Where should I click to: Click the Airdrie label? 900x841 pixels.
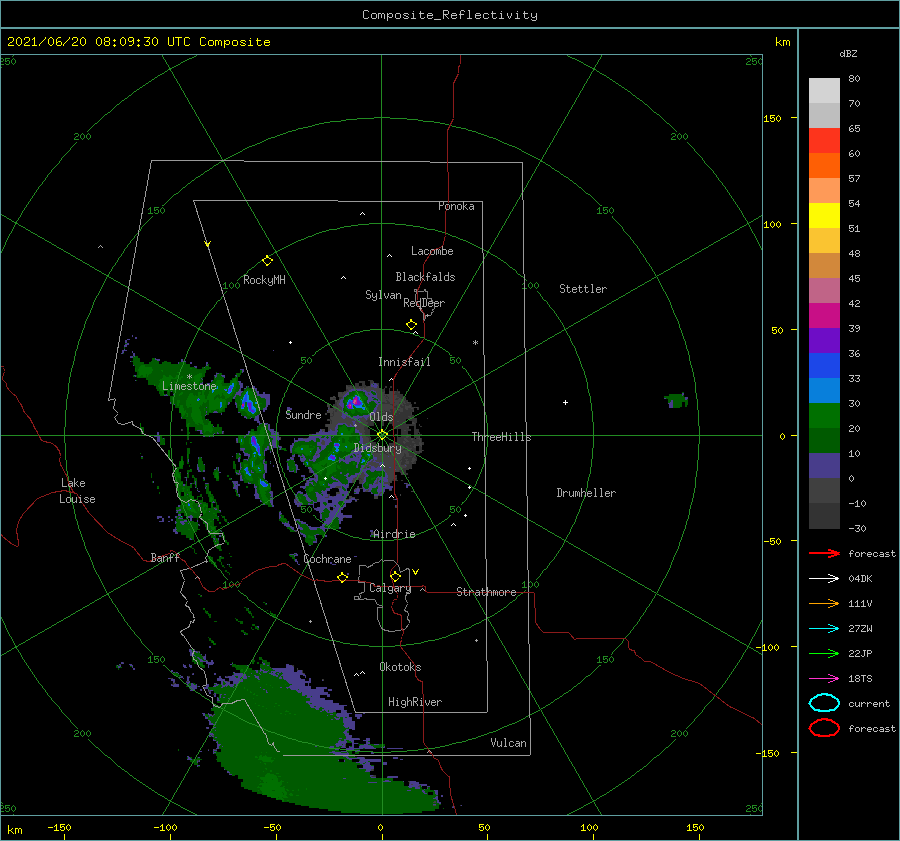(394, 534)
